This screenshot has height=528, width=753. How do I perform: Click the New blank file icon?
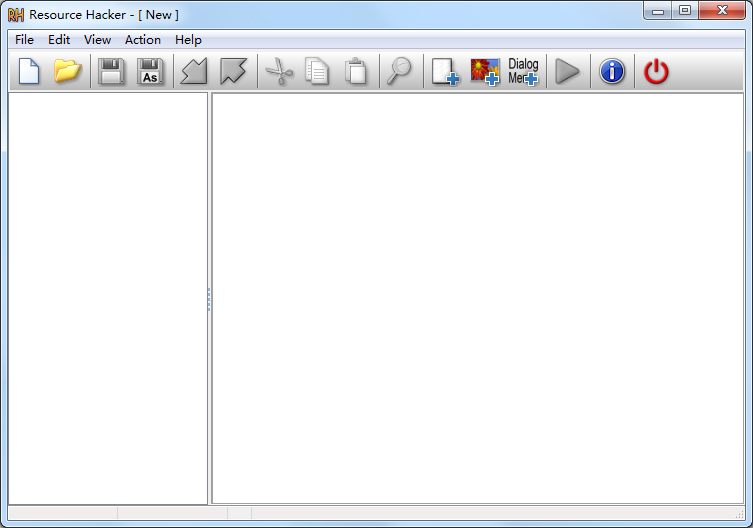(x=29, y=71)
